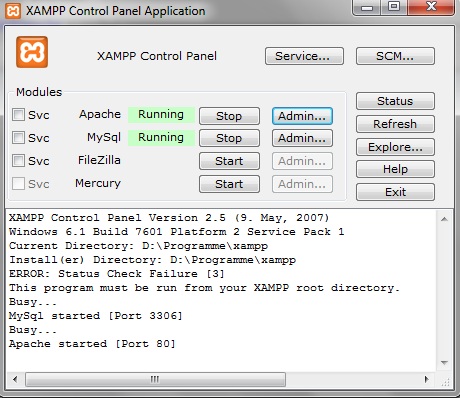Open the MySql Admin page
This screenshot has height=398, width=460.
[x=302, y=138]
